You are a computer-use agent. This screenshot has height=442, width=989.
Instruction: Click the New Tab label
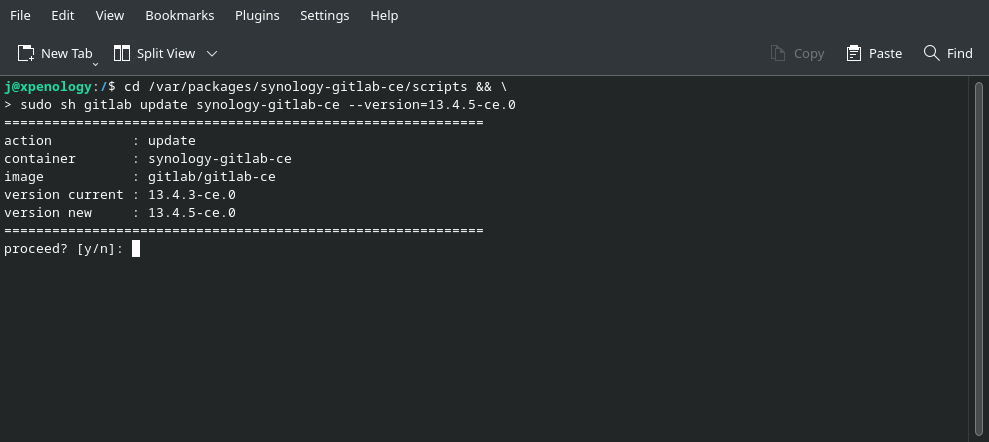point(67,54)
